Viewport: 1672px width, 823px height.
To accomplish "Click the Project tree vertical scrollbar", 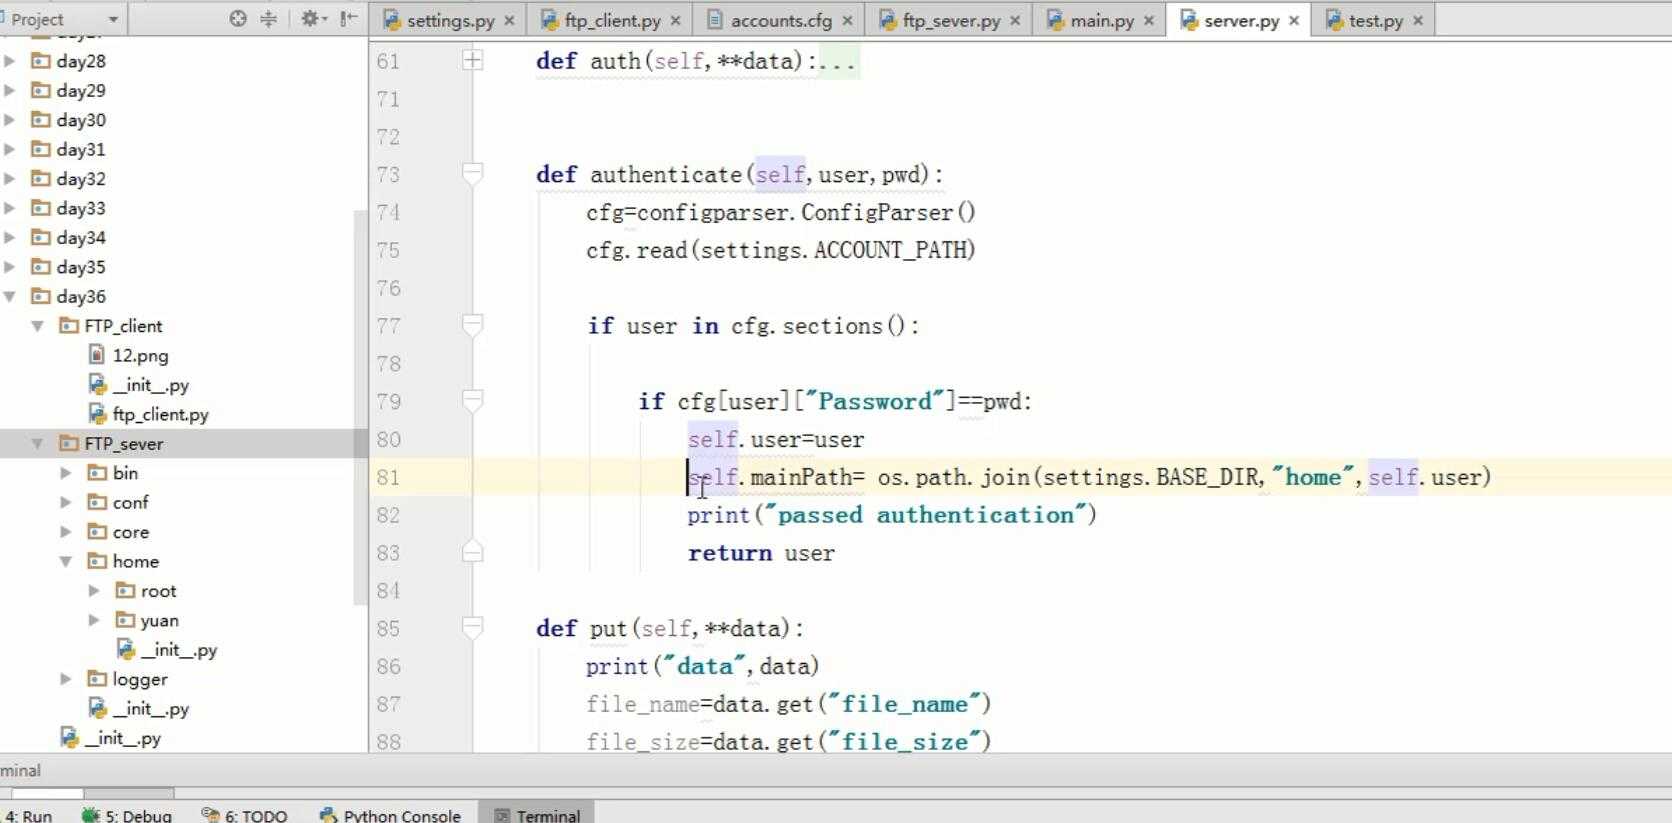I will coord(360,407).
